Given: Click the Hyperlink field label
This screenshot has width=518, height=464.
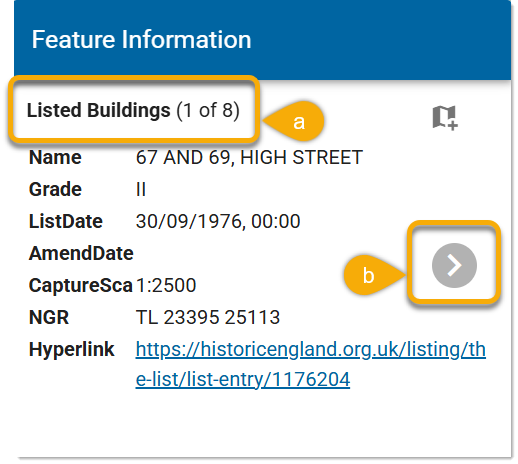Looking at the screenshot, I should pos(72,350).
